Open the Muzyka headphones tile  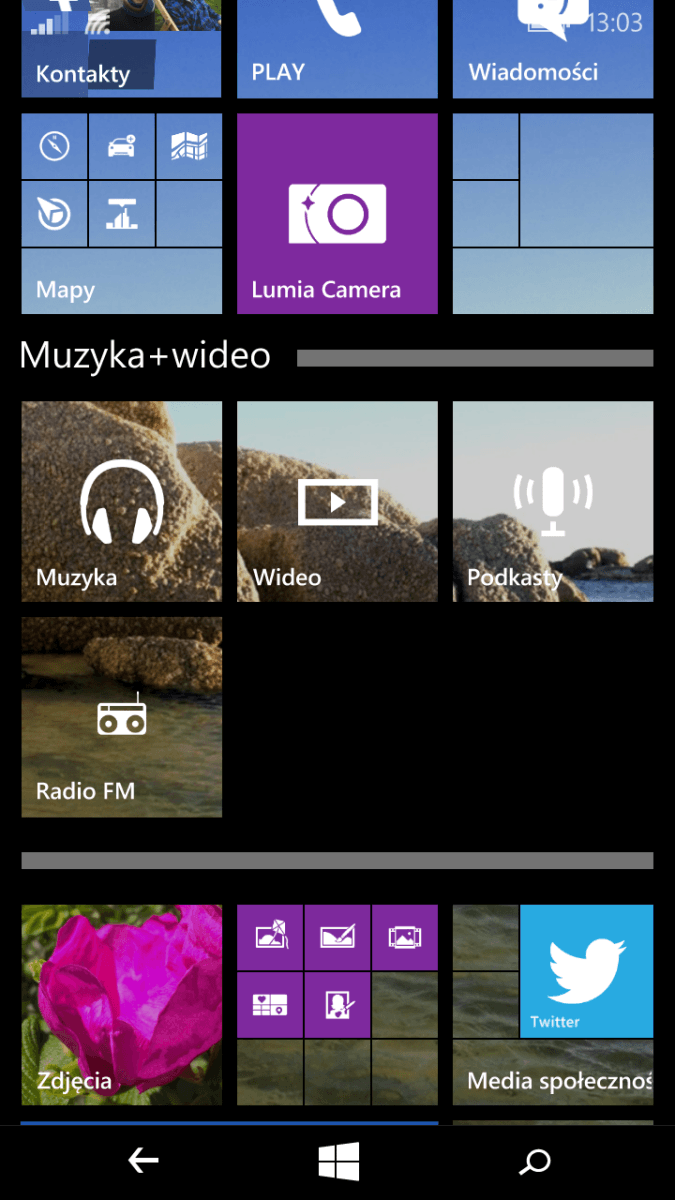coord(121,501)
